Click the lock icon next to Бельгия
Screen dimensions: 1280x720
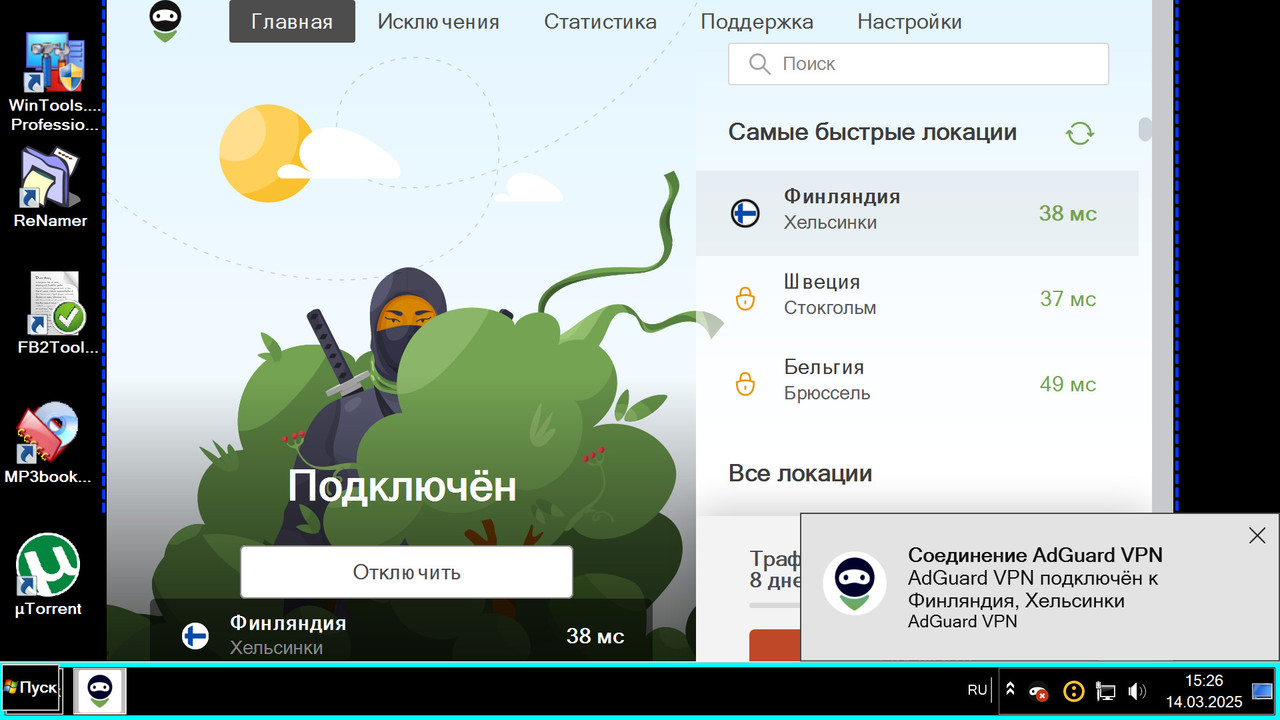coord(745,383)
